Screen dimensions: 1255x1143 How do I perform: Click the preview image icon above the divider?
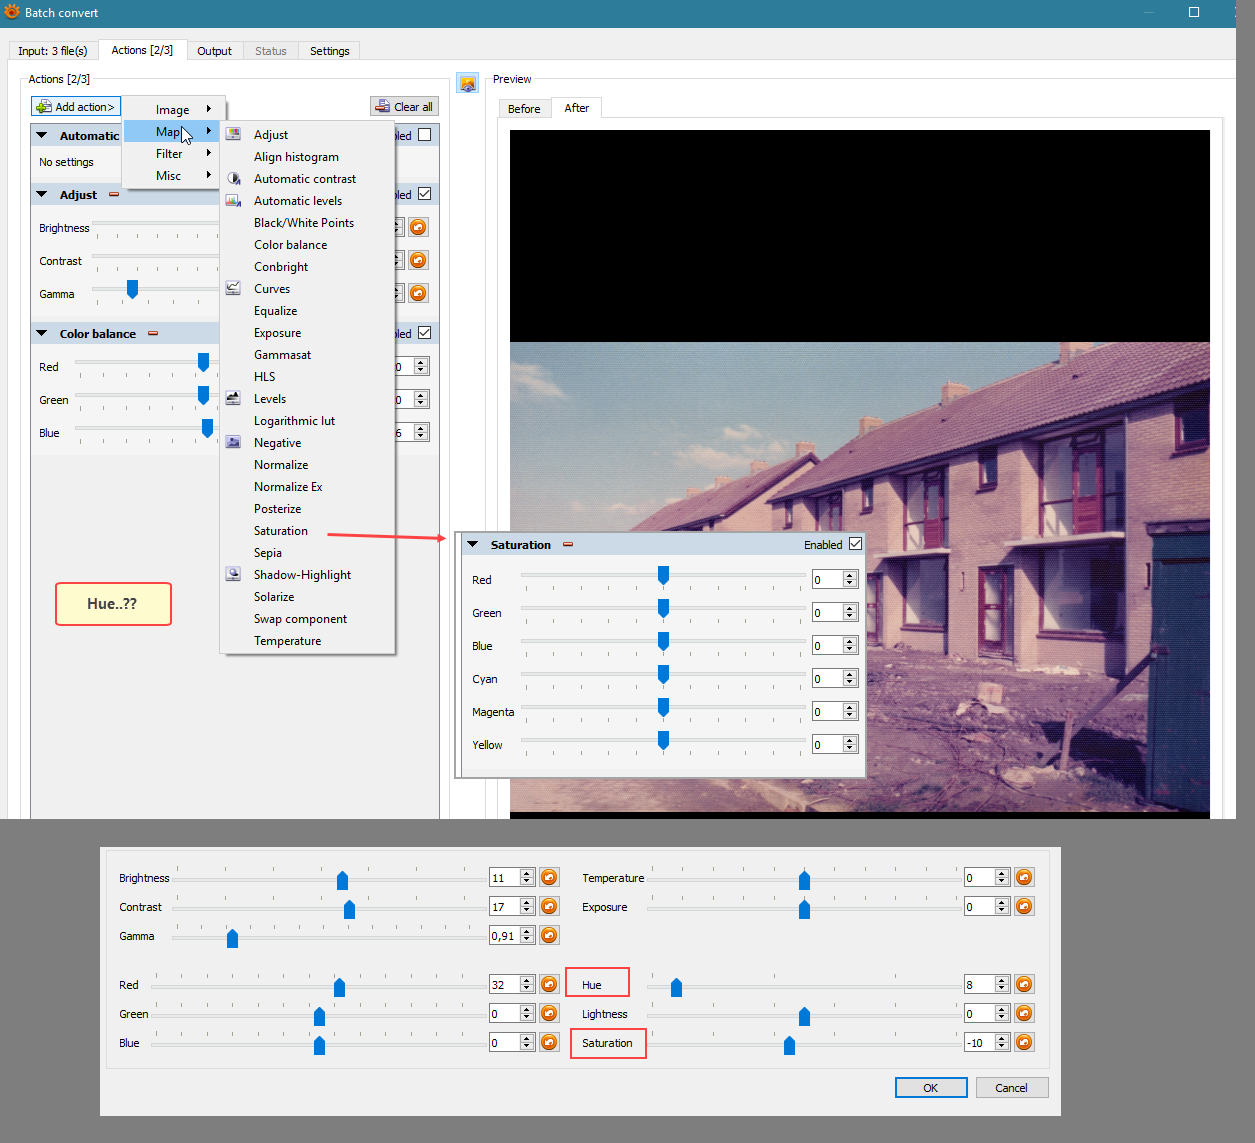467,83
